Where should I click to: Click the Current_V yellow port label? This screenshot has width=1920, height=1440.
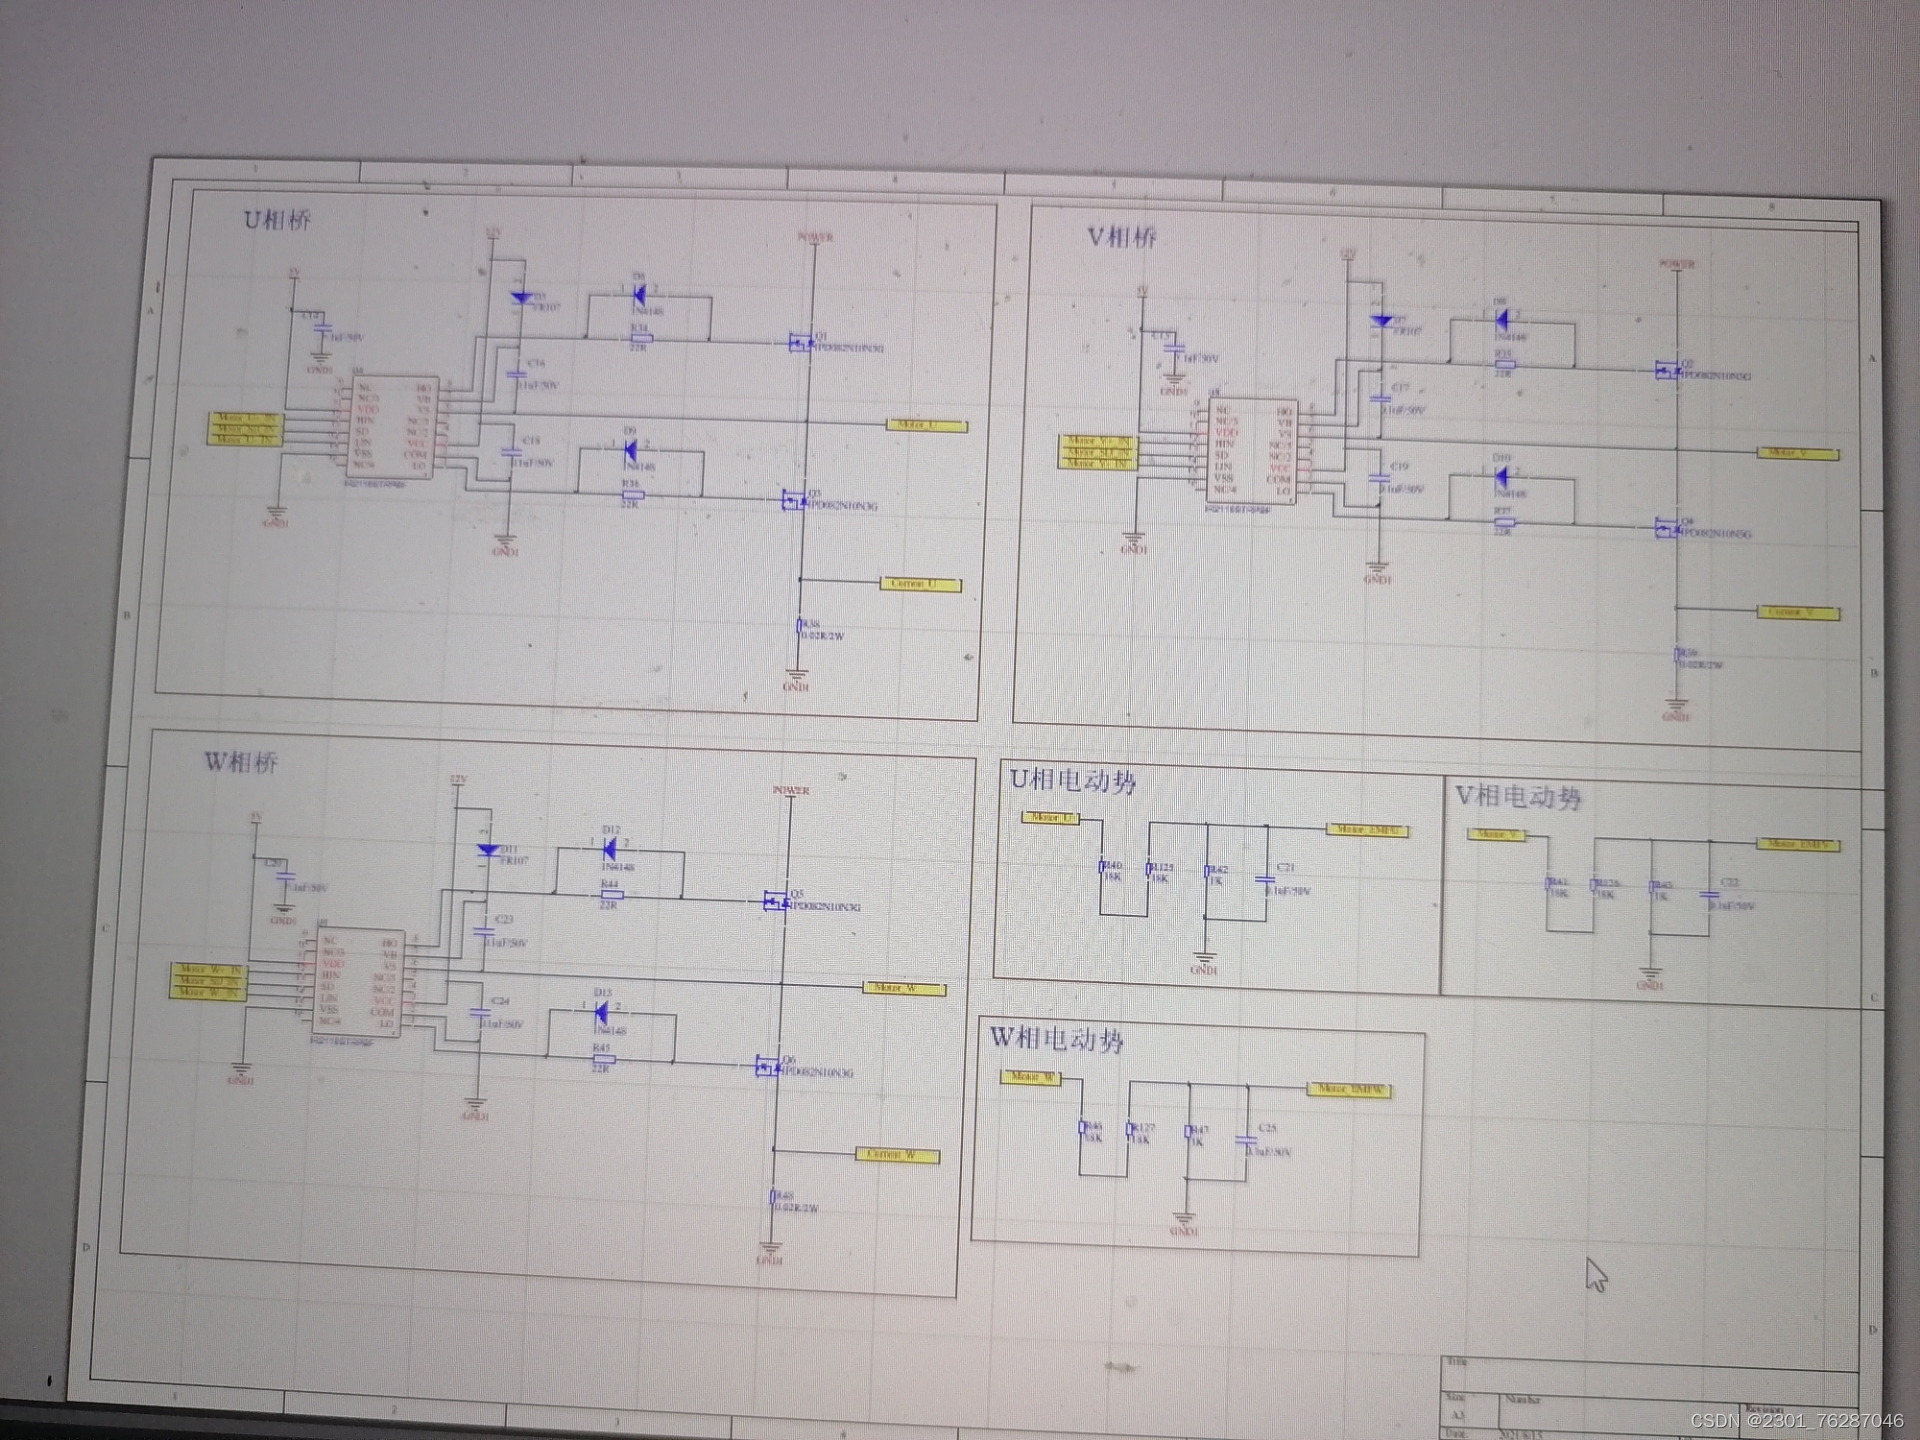tap(1797, 613)
